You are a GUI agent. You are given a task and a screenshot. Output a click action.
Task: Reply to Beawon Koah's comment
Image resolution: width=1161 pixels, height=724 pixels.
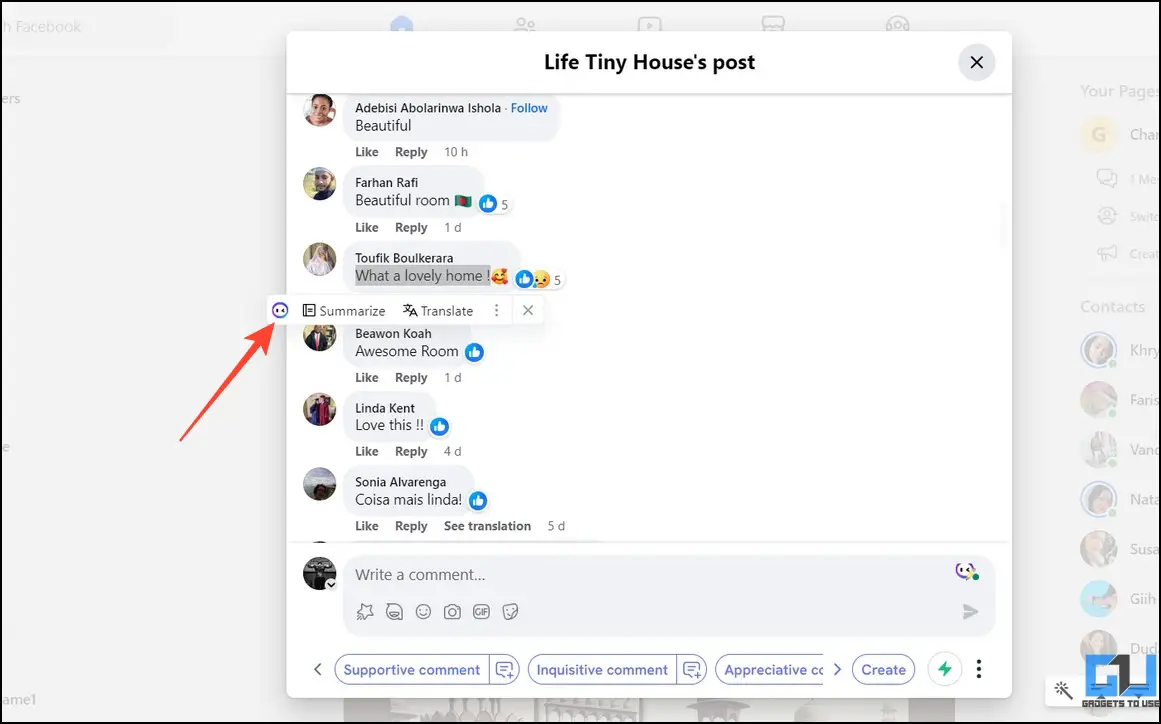411,378
